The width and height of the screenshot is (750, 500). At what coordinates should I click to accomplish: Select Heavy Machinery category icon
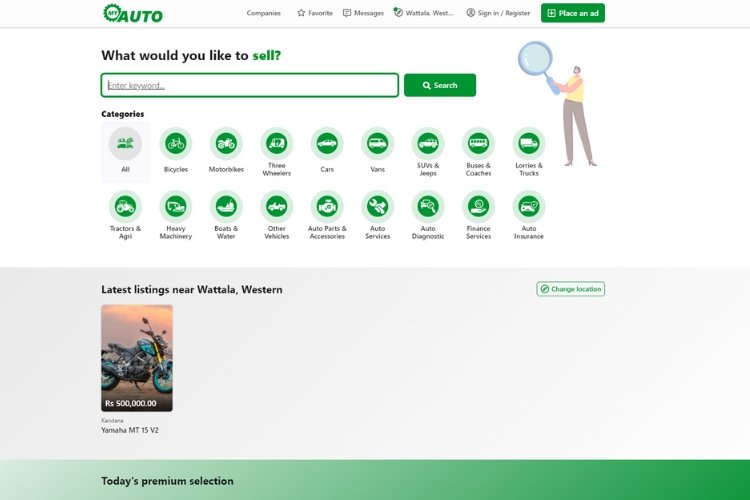click(176, 207)
